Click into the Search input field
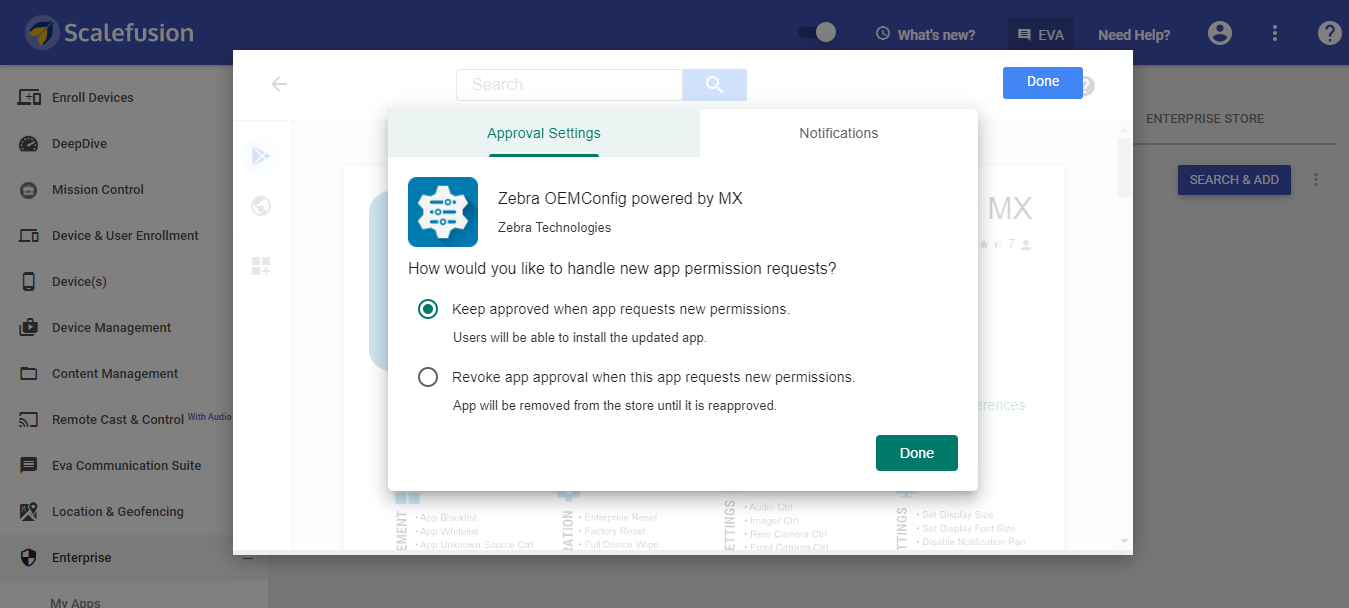The height and width of the screenshot is (608, 1349). coord(569,85)
